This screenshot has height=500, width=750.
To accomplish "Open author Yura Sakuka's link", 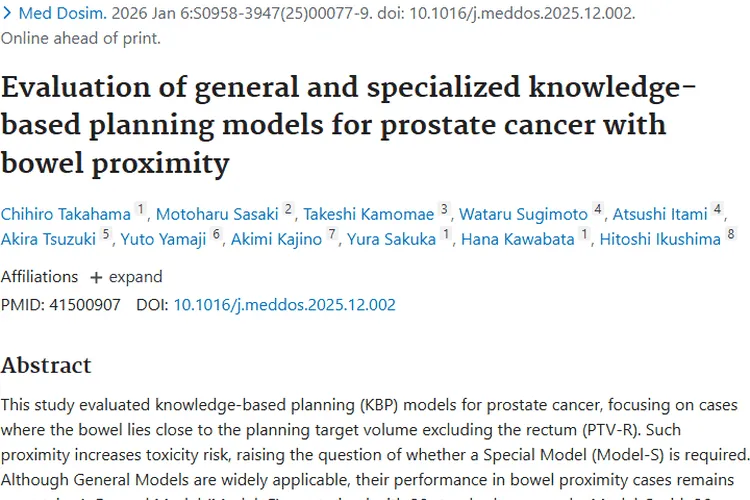I will tap(391, 239).
